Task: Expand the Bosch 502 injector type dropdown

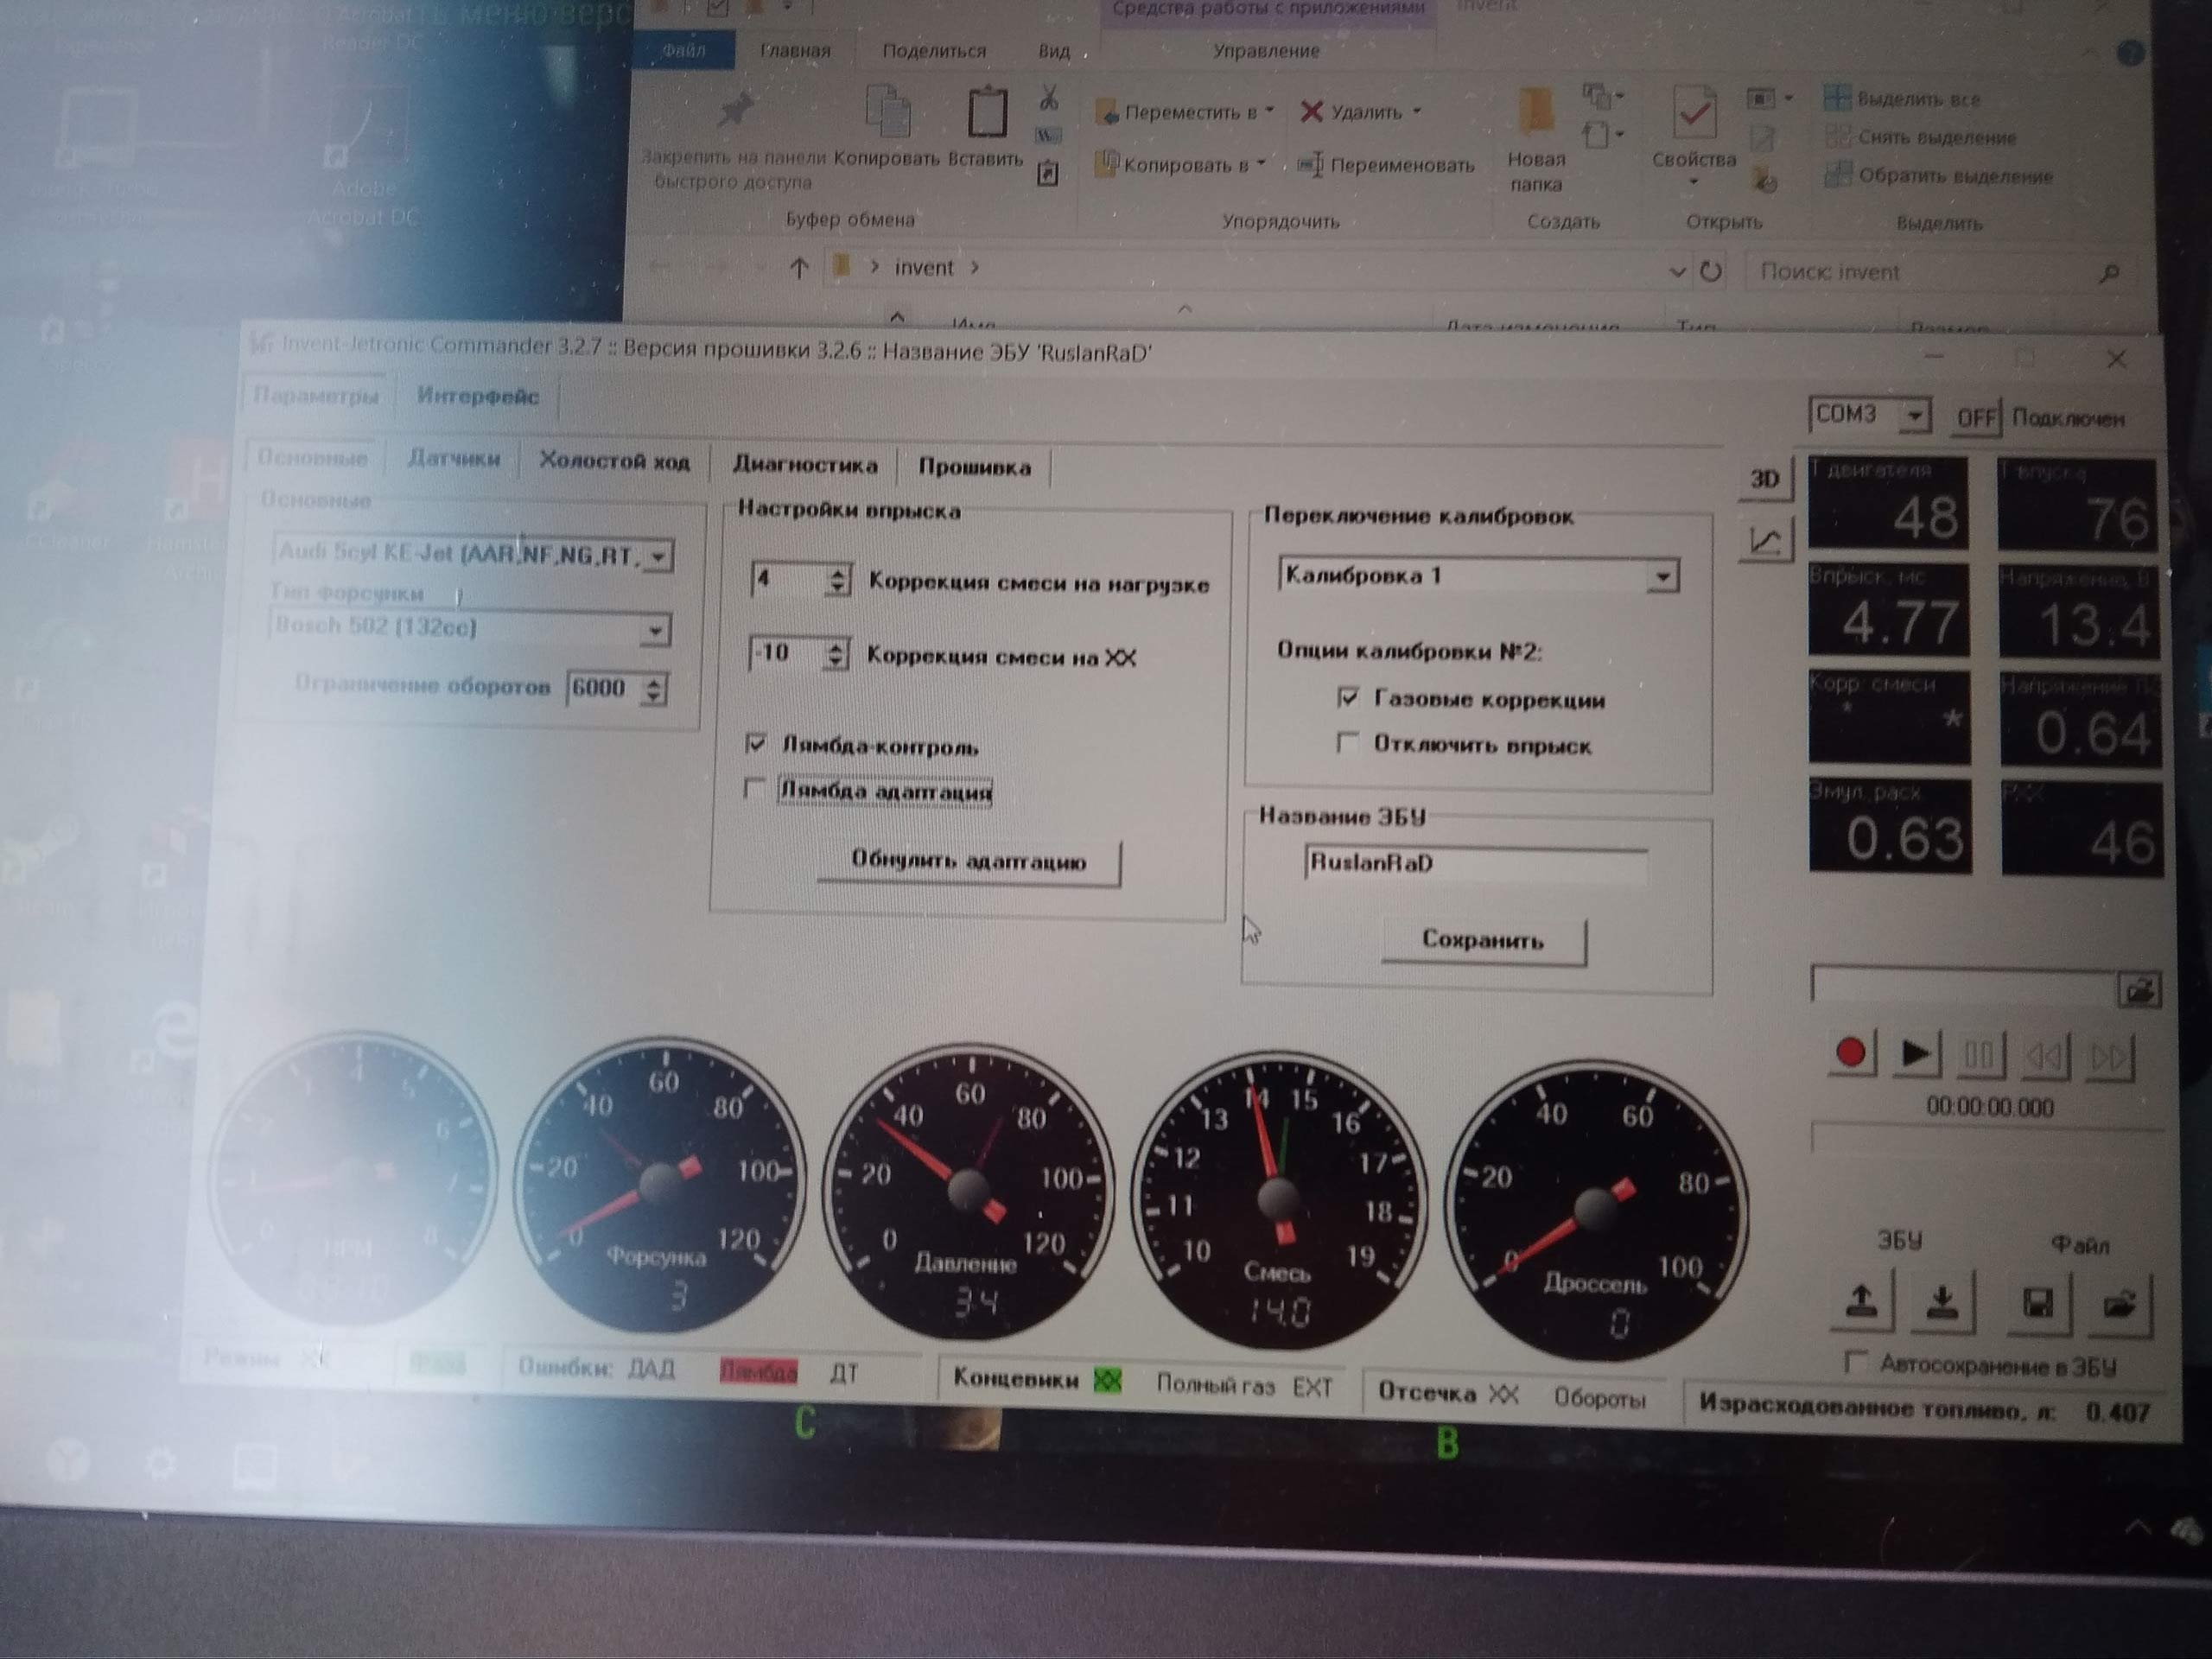Action: [x=654, y=630]
